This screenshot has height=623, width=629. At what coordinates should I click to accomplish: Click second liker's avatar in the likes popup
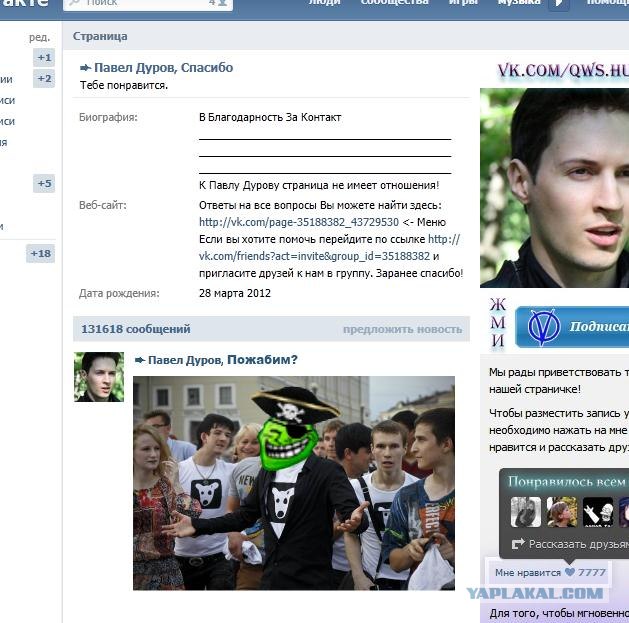562,512
